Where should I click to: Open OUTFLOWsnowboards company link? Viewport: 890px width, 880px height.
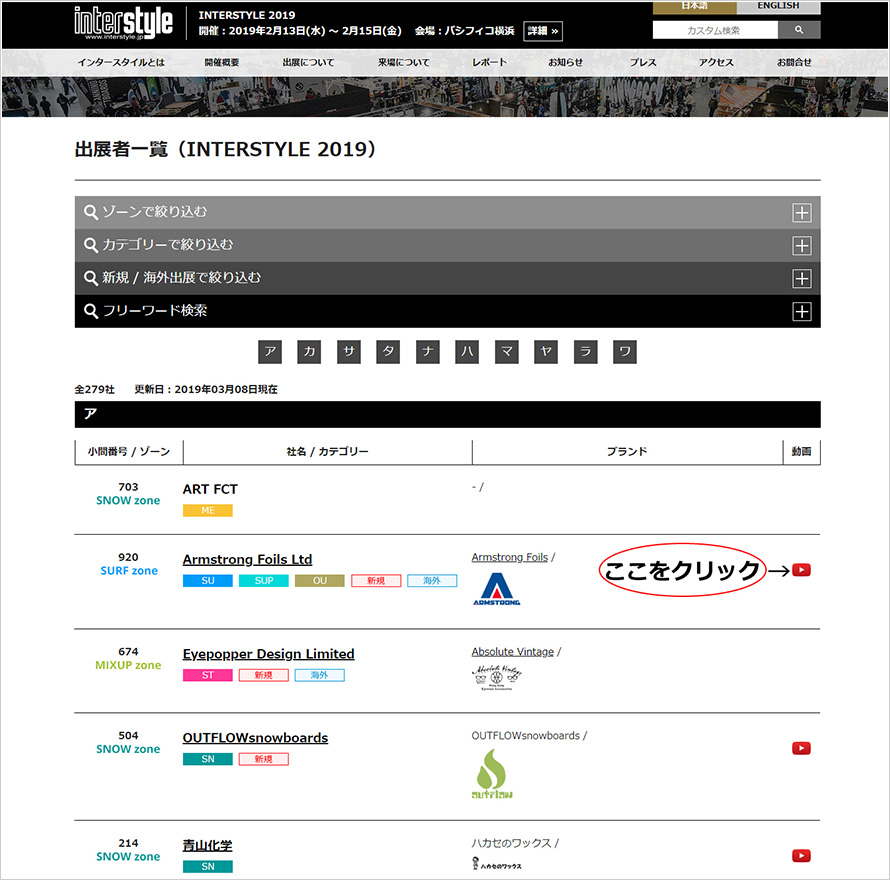pos(255,737)
